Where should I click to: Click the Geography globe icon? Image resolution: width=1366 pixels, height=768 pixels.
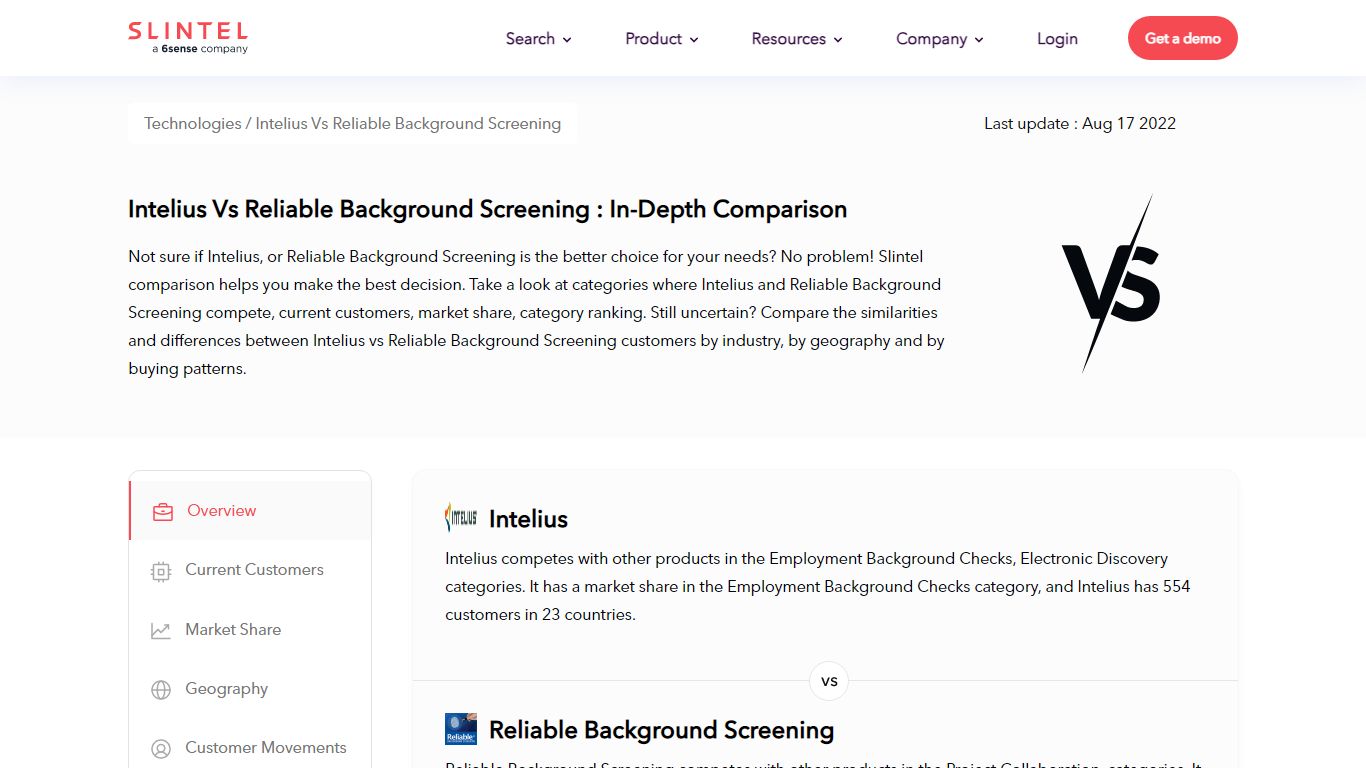161,690
